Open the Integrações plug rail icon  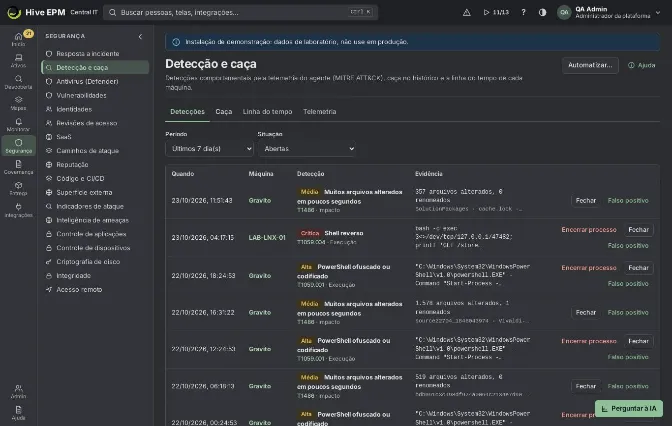[x=18, y=210]
